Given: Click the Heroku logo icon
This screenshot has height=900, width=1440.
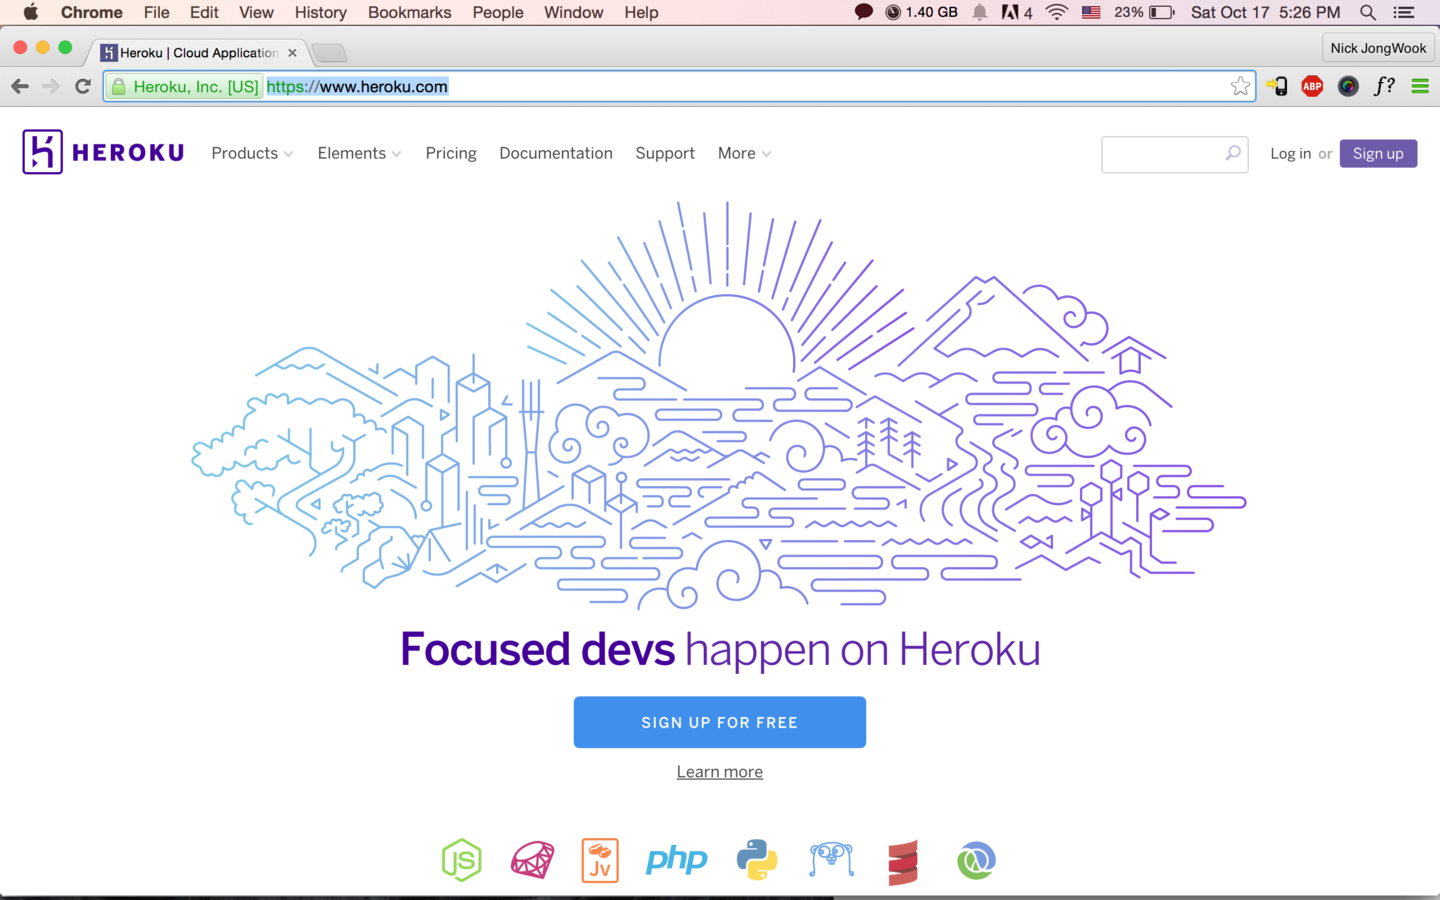Looking at the screenshot, I should (42, 152).
